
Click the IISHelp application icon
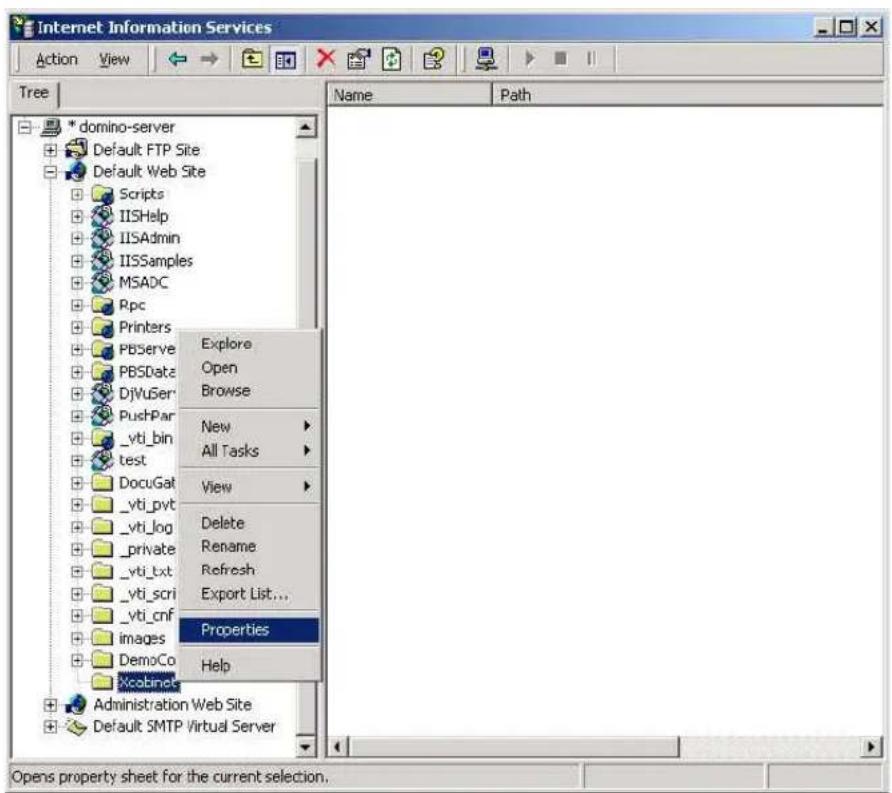click(x=102, y=216)
